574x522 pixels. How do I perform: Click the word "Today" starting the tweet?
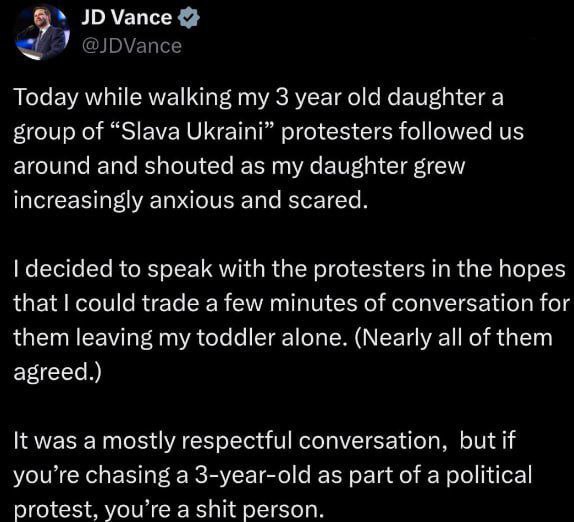[x=46, y=98]
